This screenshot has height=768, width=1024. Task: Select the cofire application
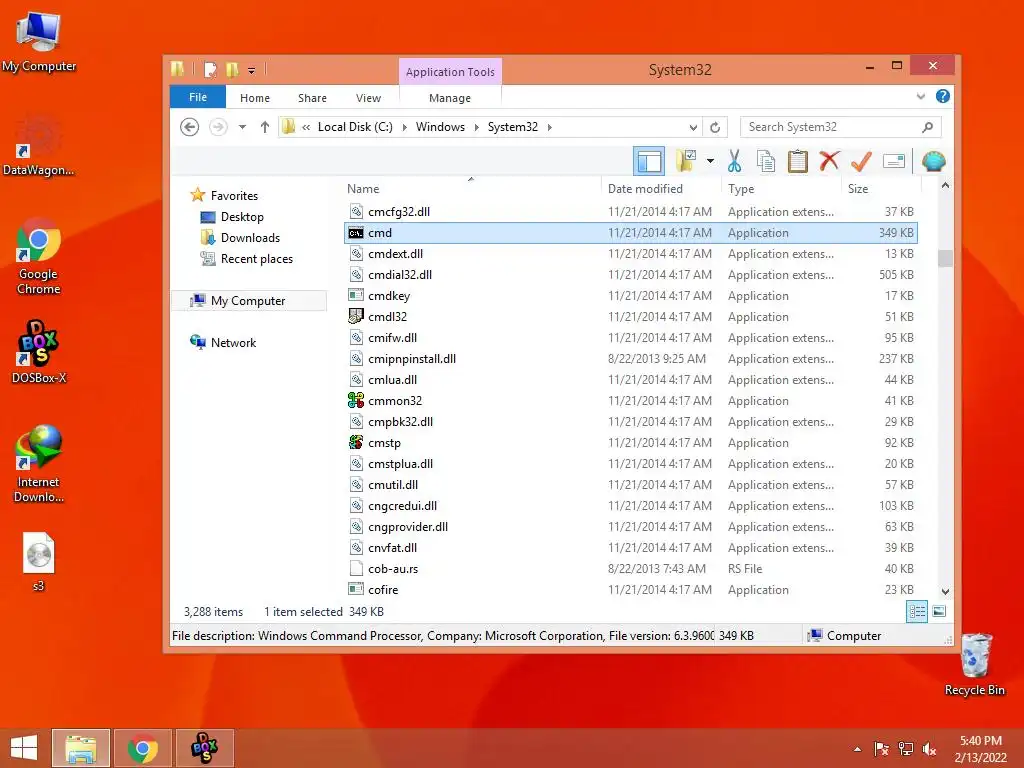coord(630,590)
